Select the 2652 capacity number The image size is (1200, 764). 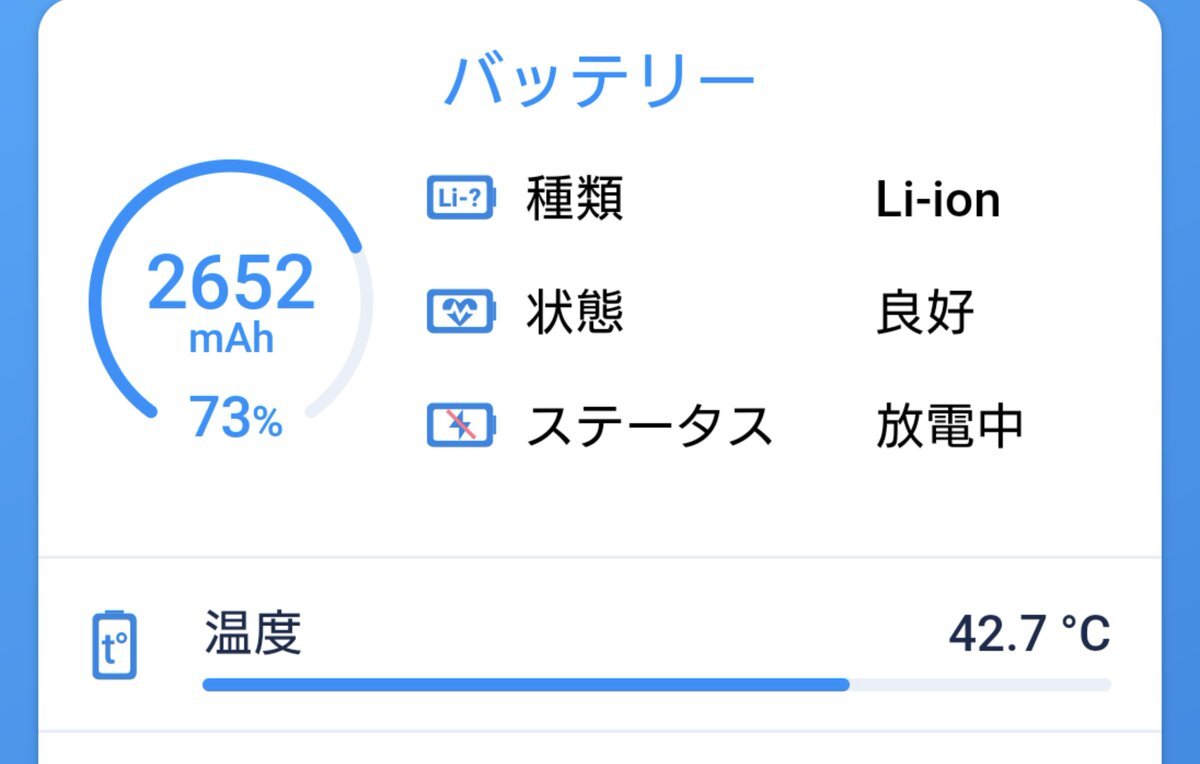(231, 283)
